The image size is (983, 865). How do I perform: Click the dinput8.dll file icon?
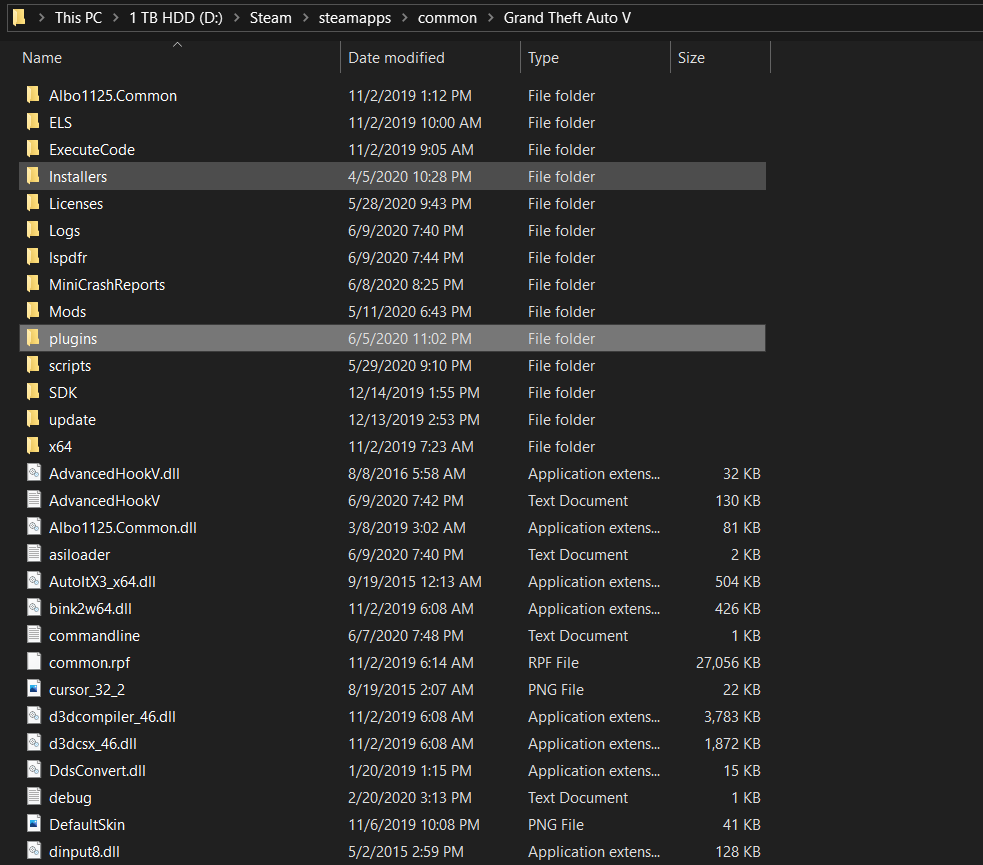click(34, 850)
